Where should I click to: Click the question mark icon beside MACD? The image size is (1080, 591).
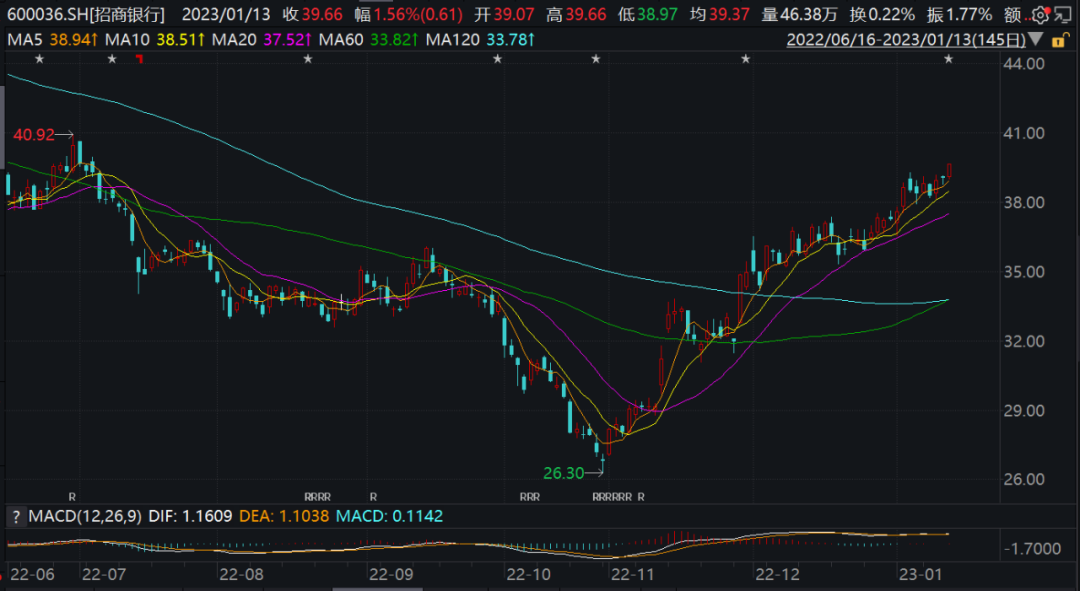[17, 517]
